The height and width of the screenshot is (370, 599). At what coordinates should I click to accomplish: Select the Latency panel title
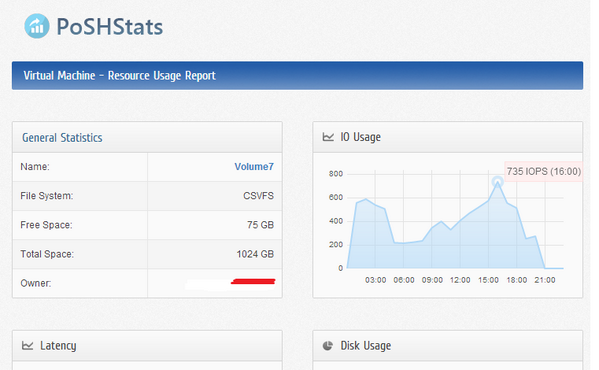tap(58, 346)
